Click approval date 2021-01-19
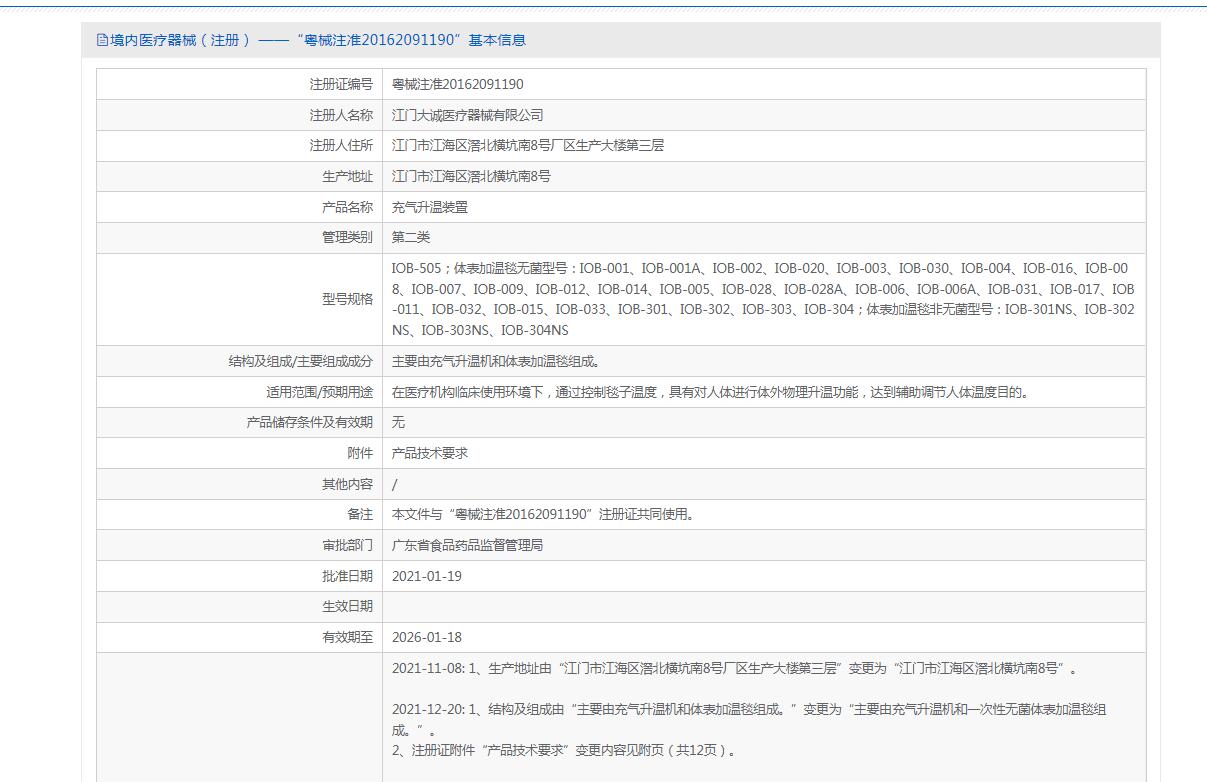Viewport: 1207px width, 782px height. (427, 576)
